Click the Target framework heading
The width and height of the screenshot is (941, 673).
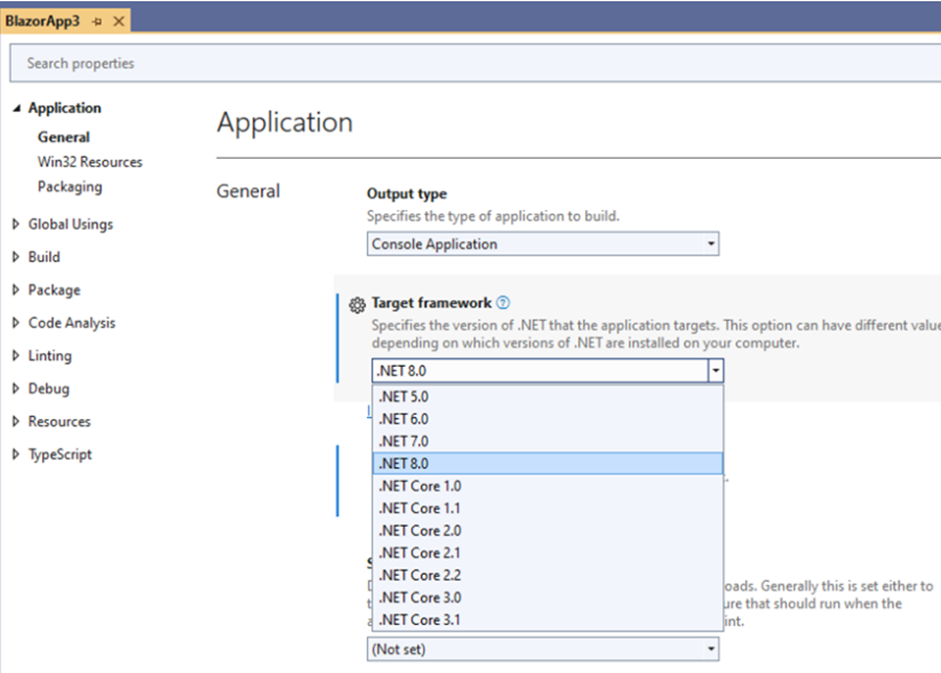431,303
